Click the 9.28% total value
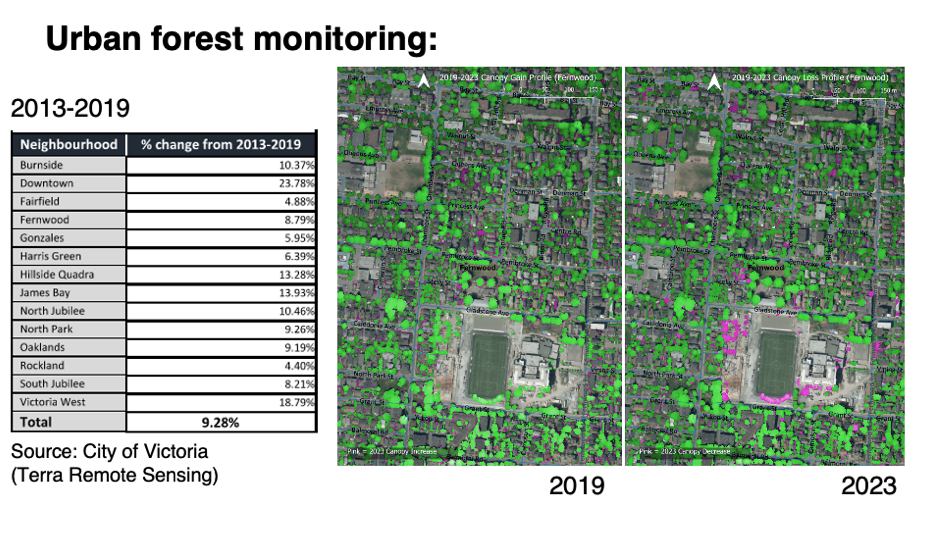Viewport: 942px width, 554px height. (x=220, y=422)
